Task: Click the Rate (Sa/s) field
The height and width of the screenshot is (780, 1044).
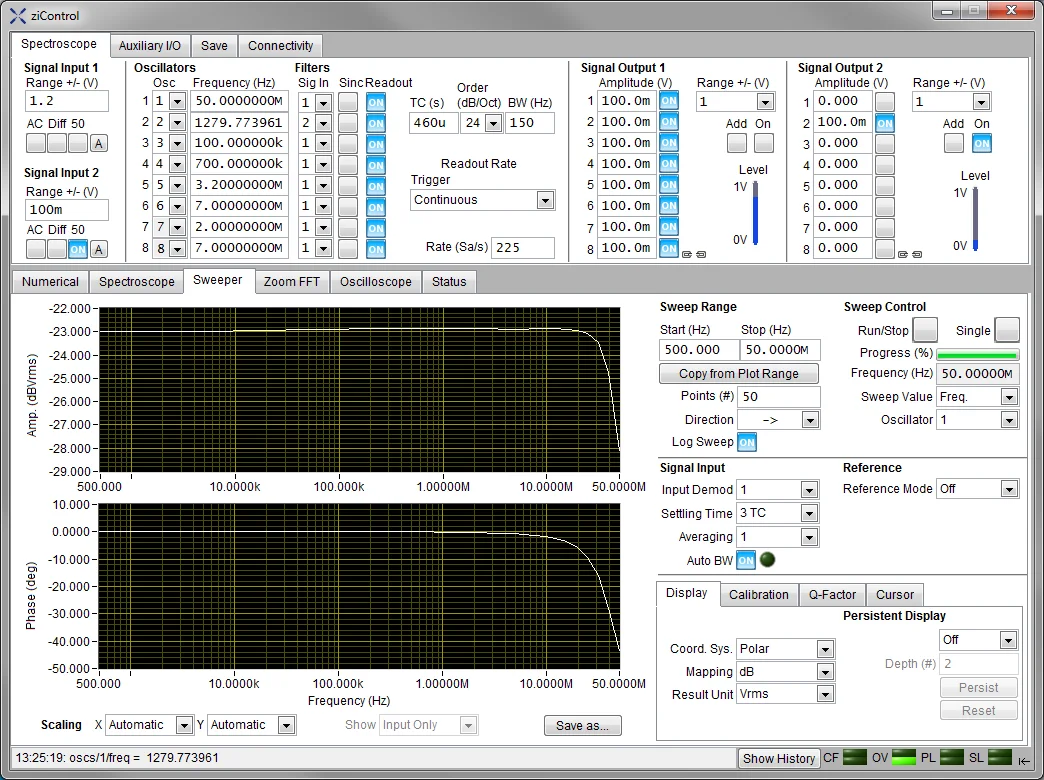Action: pyautogui.click(x=523, y=247)
